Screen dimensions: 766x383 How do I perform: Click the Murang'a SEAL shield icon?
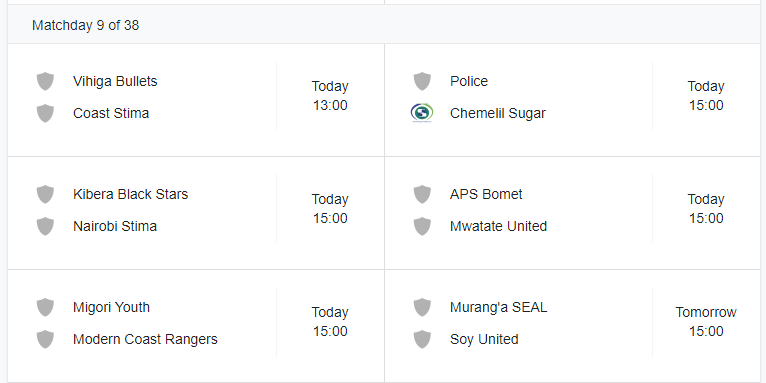point(422,307)
